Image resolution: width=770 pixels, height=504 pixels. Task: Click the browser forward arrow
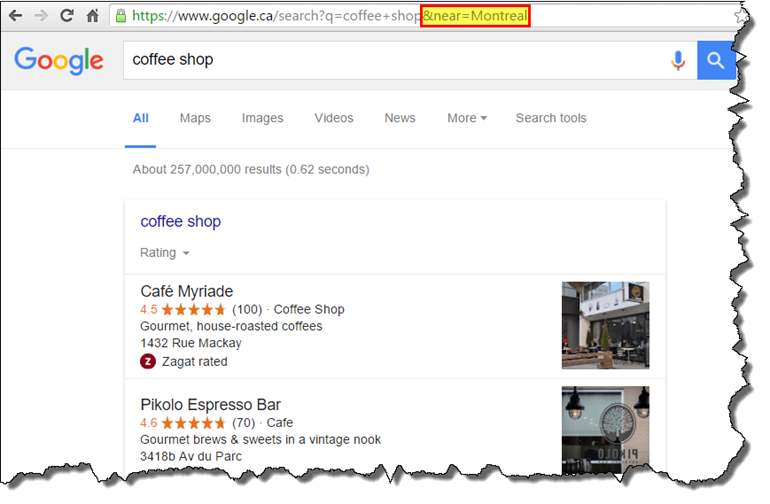[41, 16]
